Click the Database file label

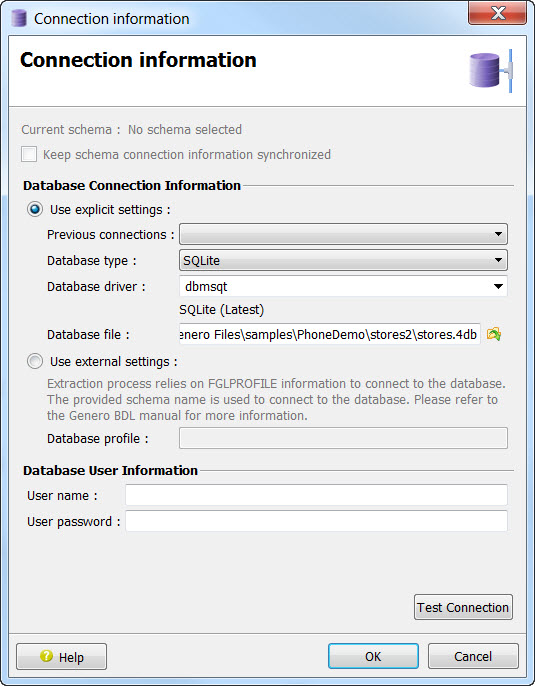[x=88, y=335]
